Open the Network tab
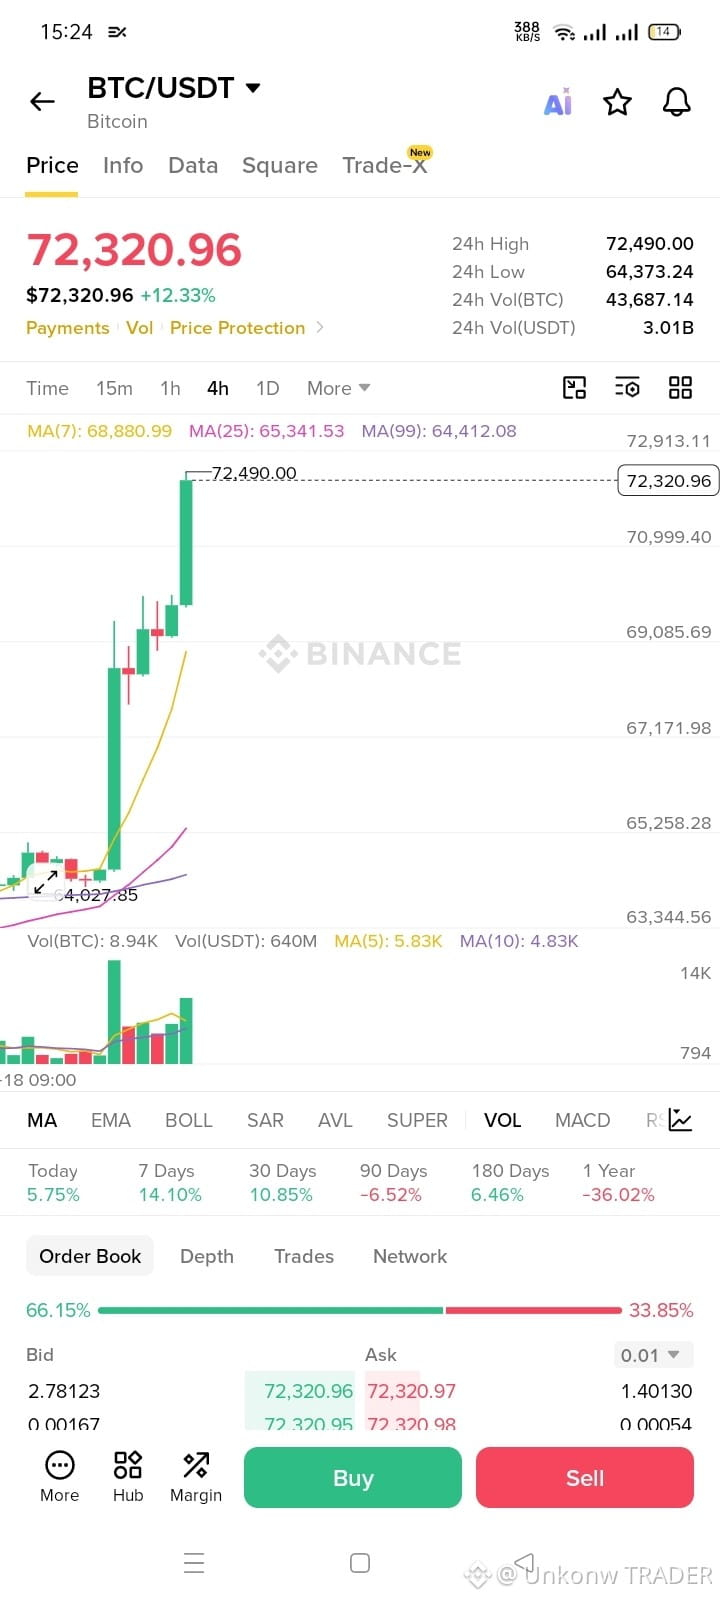The height and width of the screenshot is (1600, 720). click(410, 1256)
